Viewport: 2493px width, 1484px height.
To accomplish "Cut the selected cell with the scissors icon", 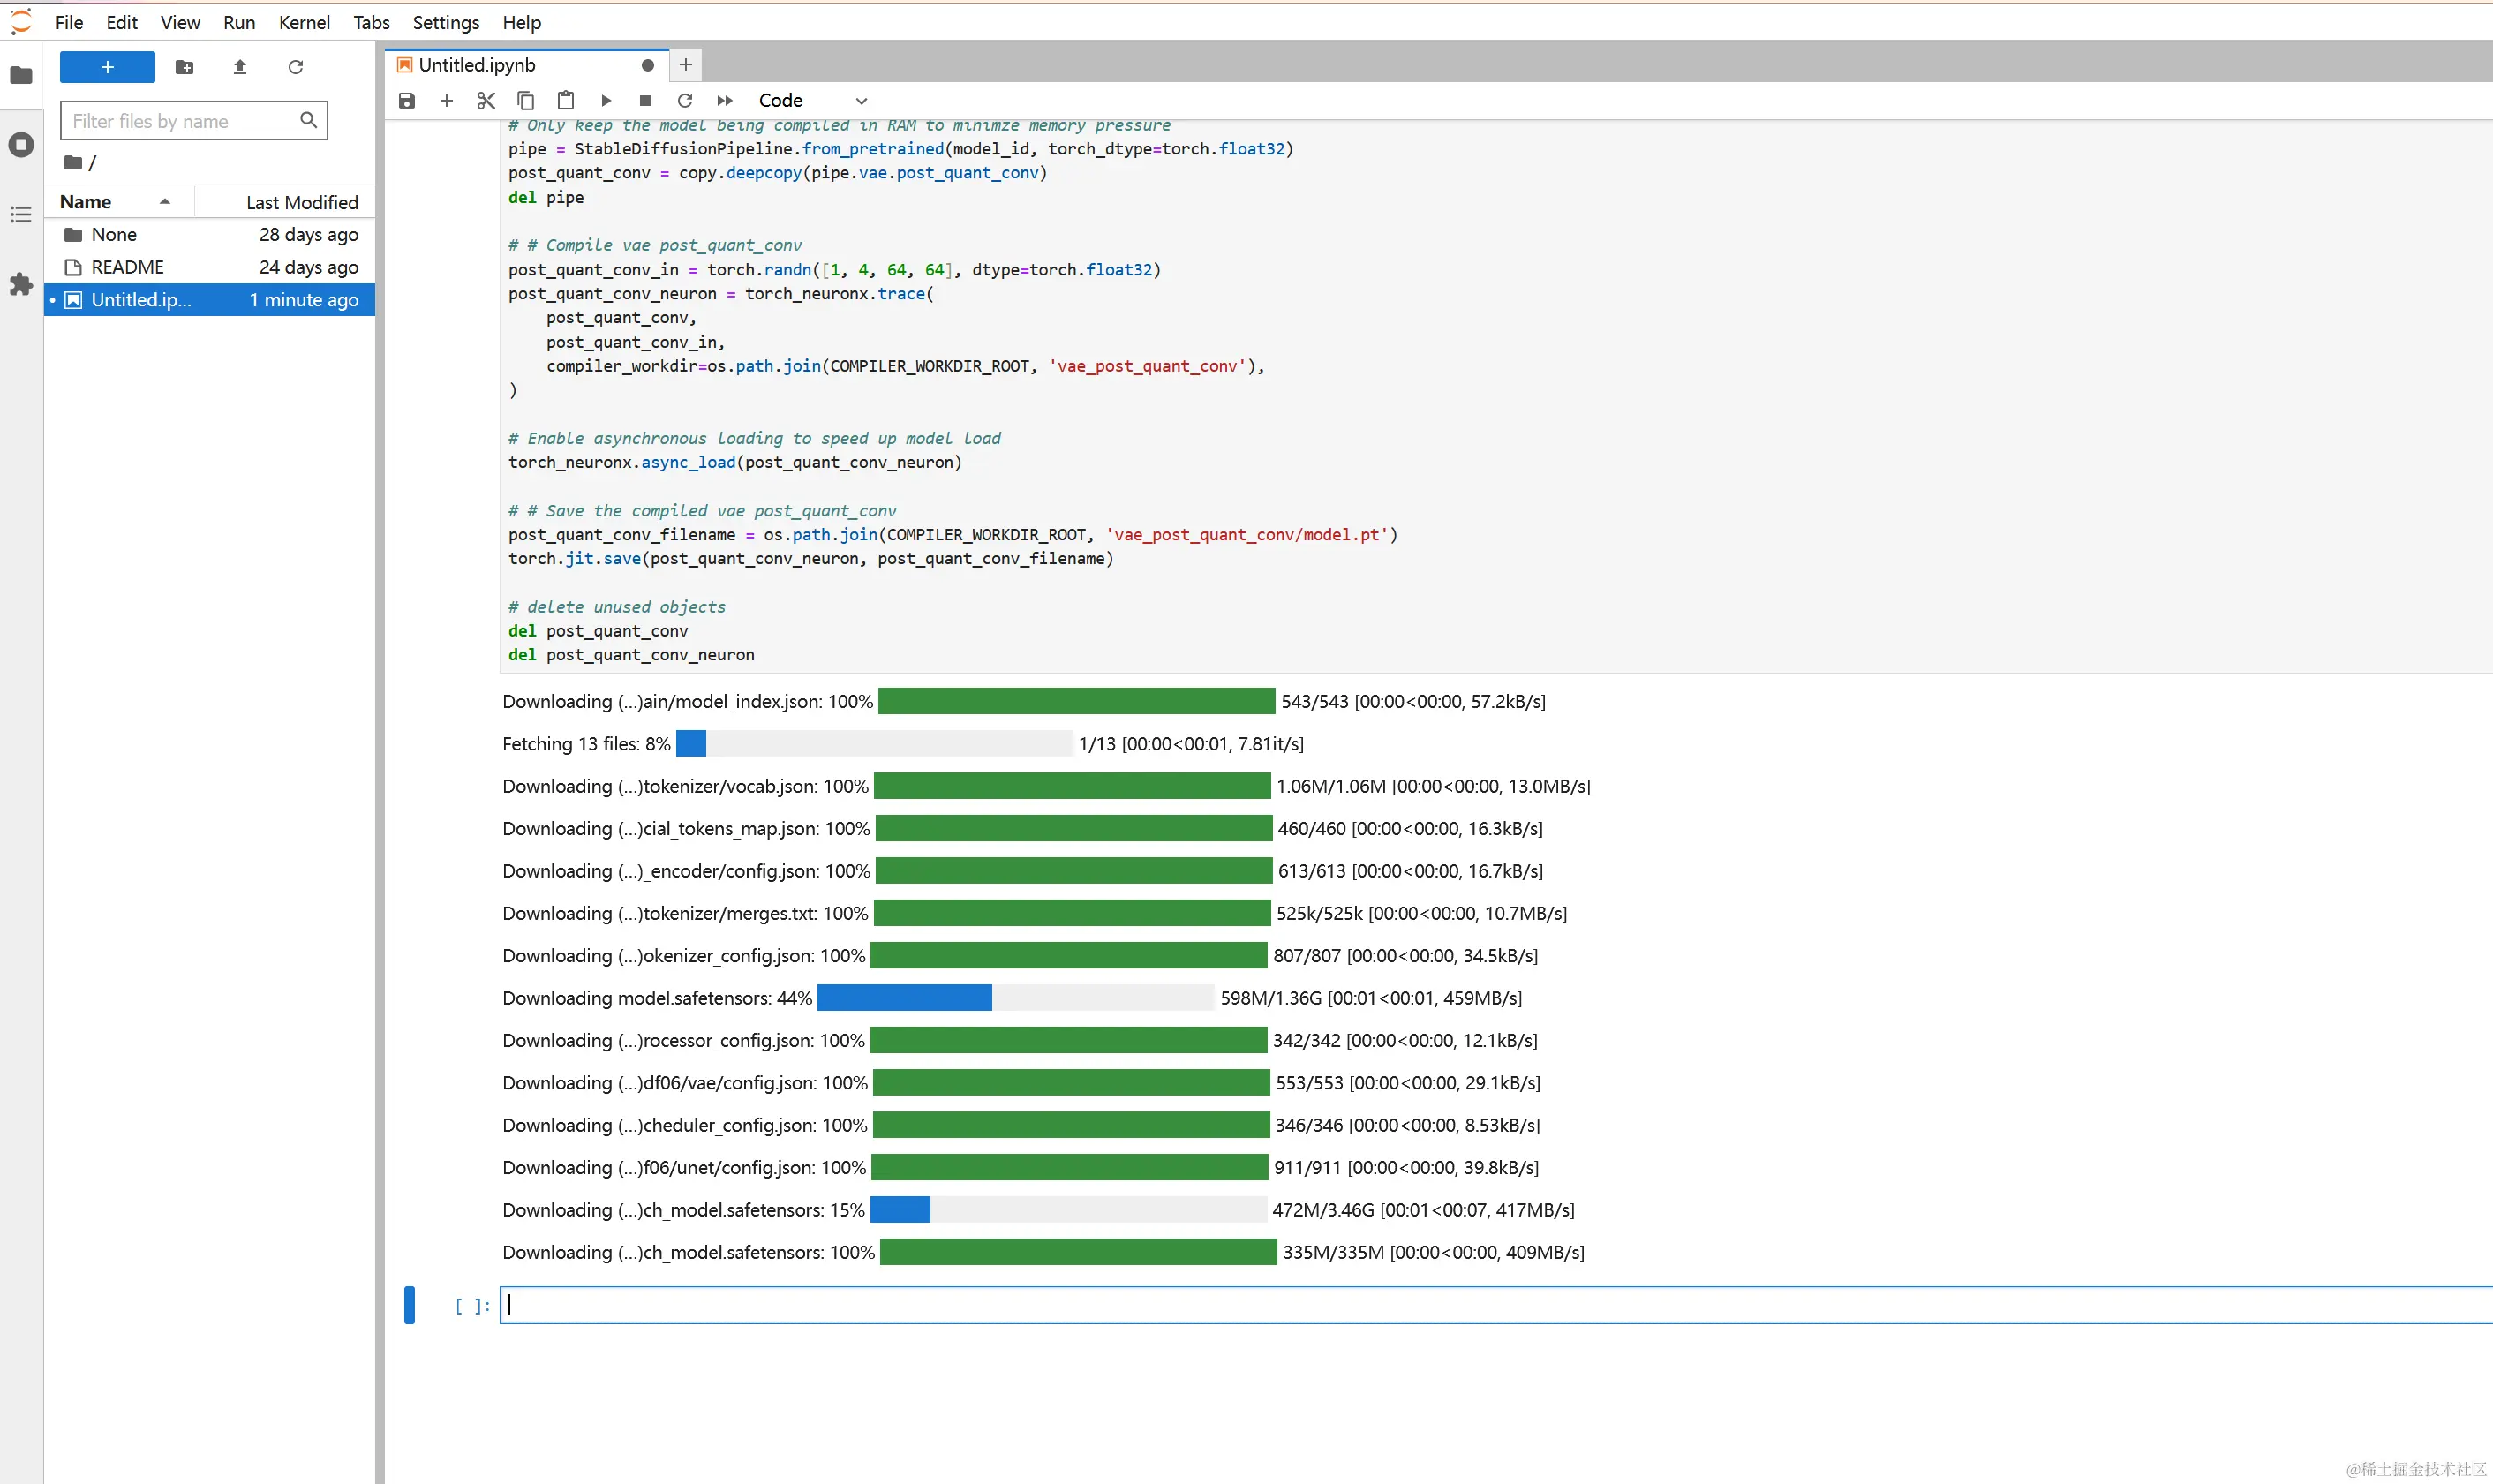I will [x=486, y=100].
